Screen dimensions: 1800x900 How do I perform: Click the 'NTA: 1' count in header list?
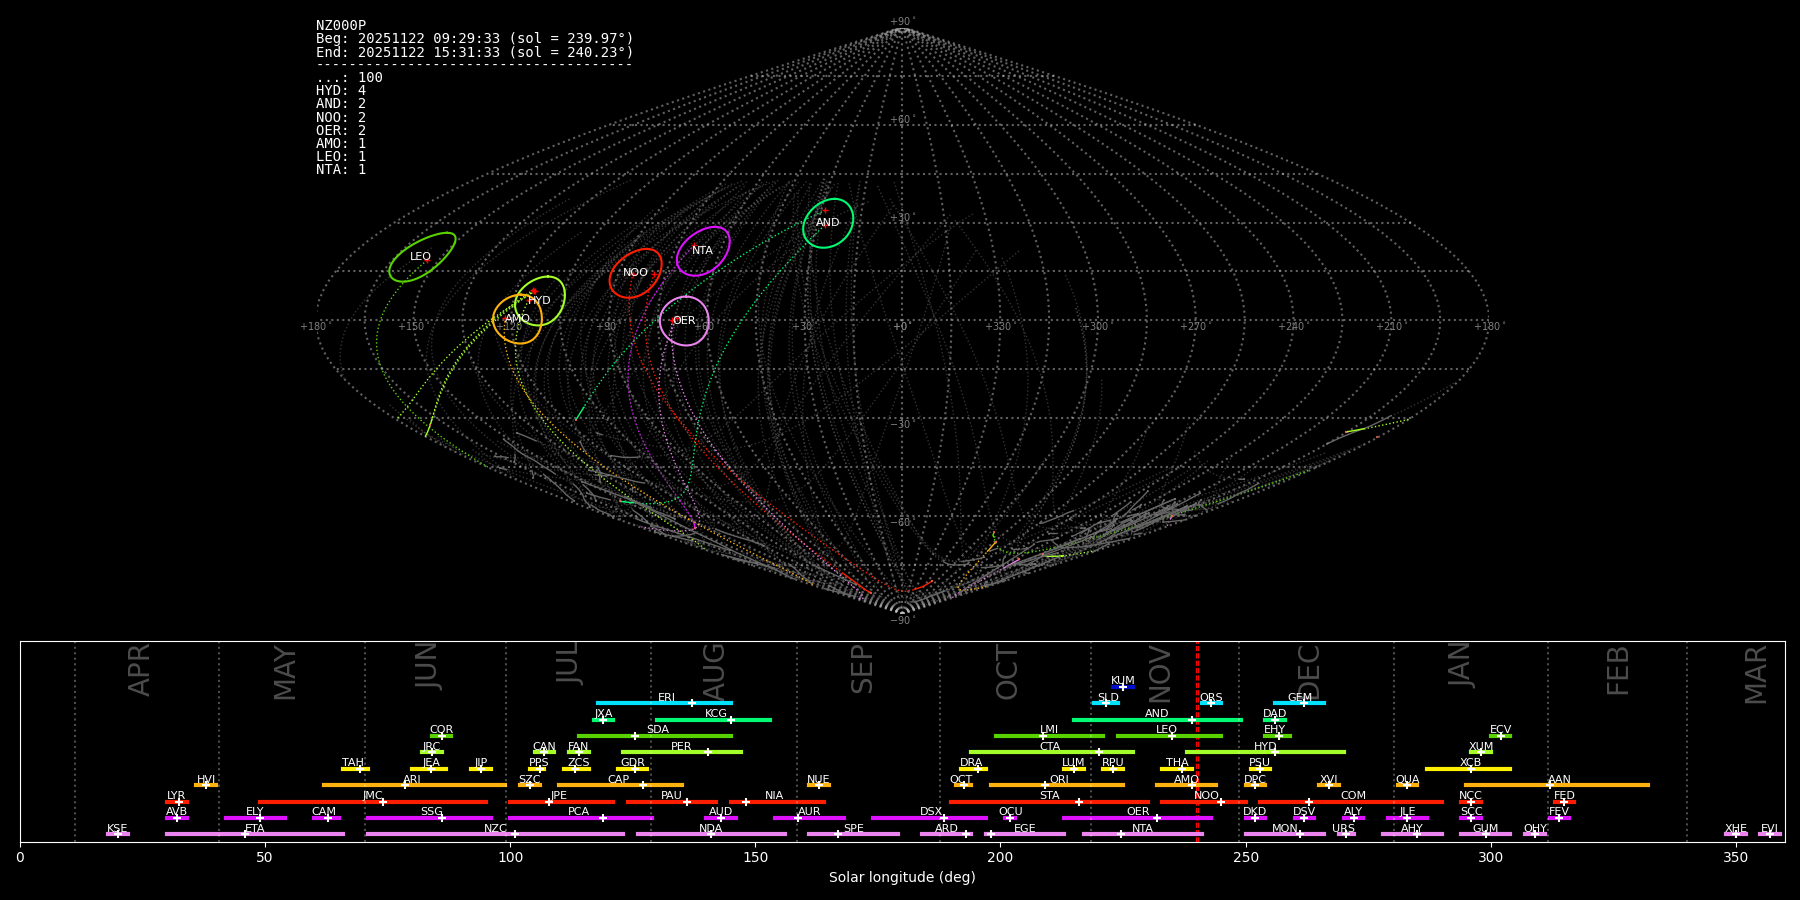tap(341, 169)
